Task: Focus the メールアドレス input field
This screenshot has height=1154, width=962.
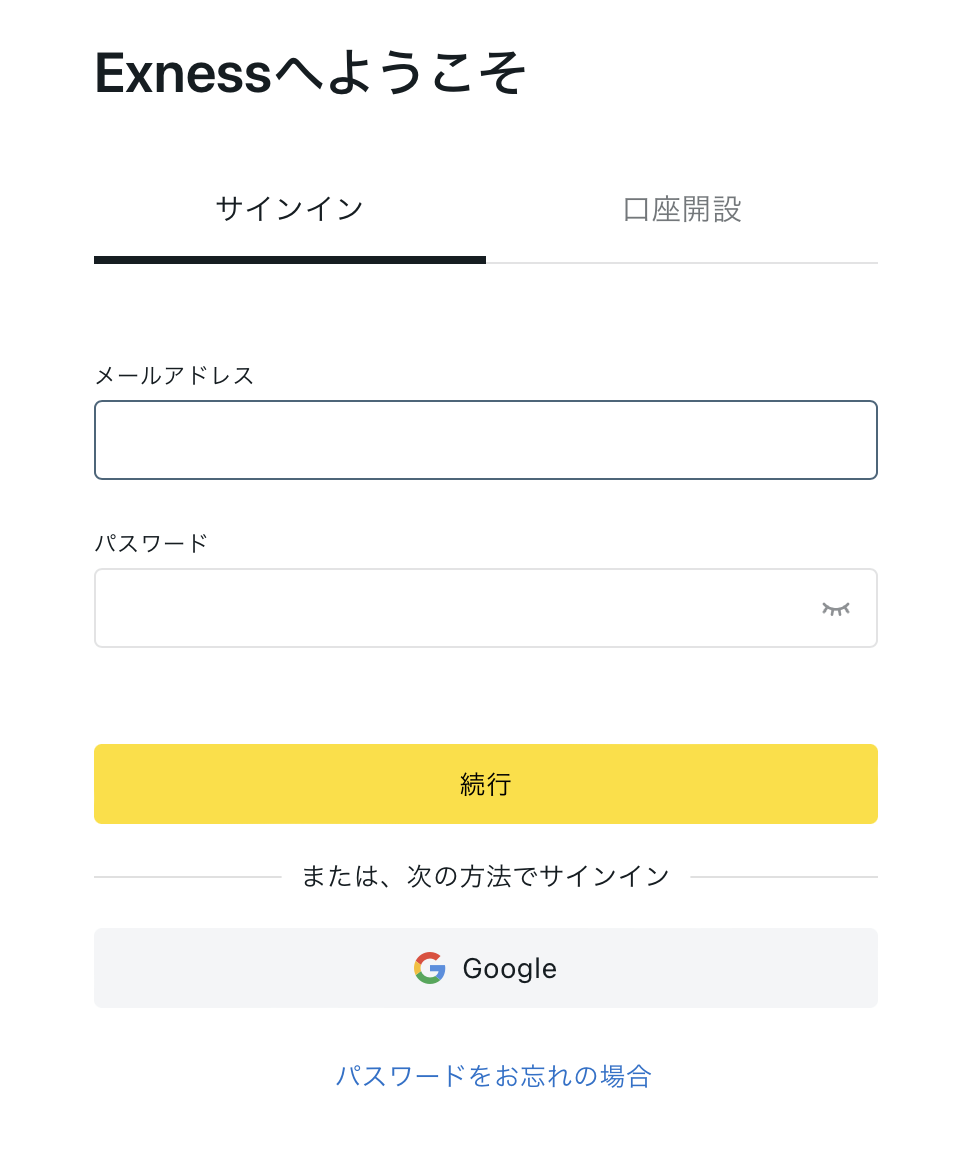Action: (x=486, y=440)
